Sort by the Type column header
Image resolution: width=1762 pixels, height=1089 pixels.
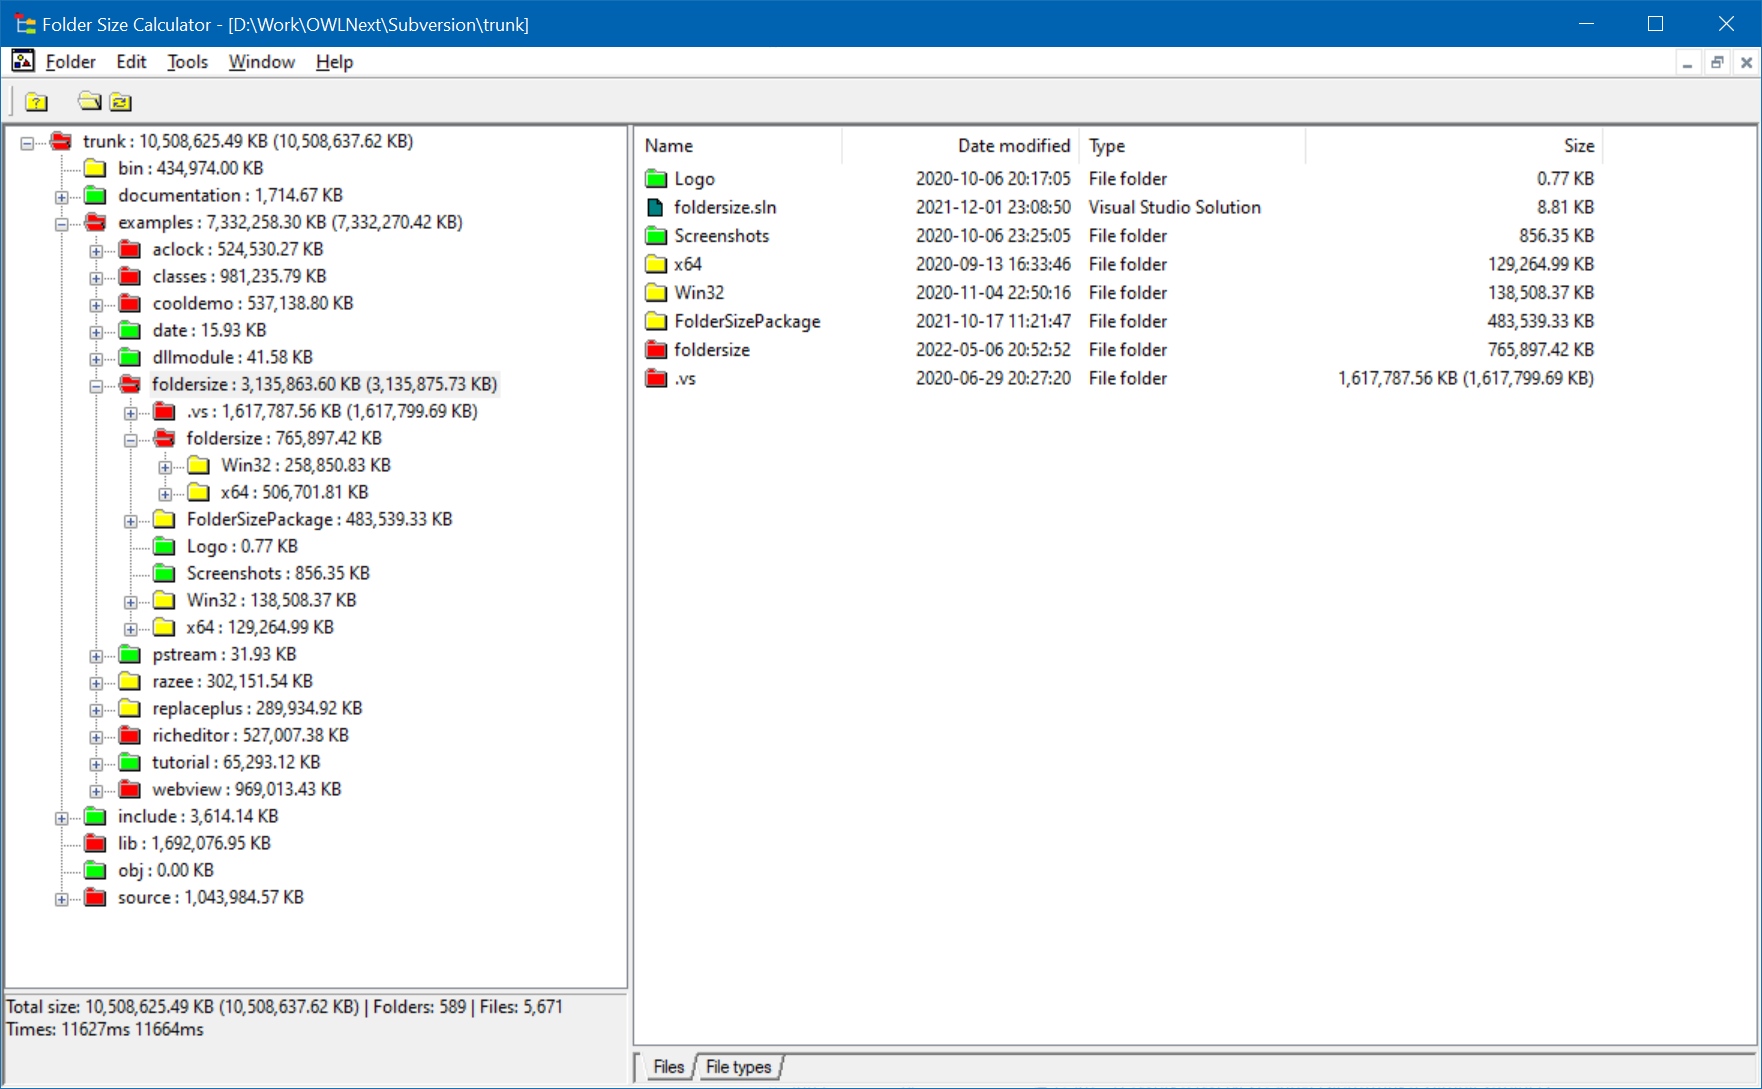[x=1193, y=146]
